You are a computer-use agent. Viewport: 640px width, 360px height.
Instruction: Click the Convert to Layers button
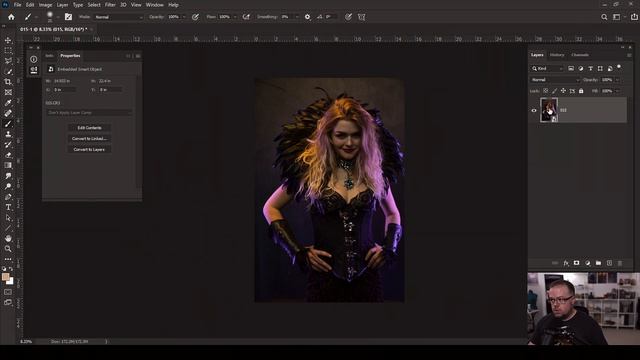pyautogui.click(x=89, y=149)
